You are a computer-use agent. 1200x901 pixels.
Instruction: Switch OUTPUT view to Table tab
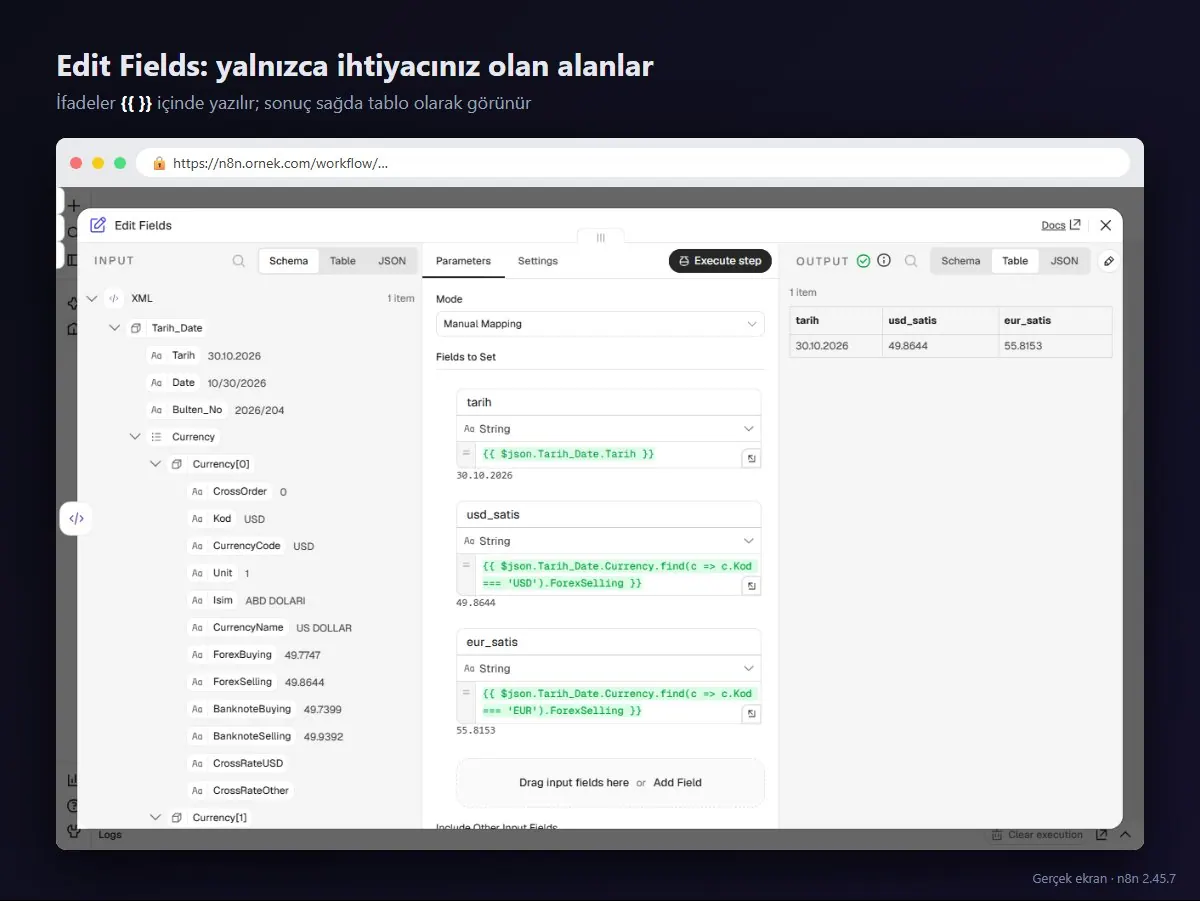(1015, 261)
